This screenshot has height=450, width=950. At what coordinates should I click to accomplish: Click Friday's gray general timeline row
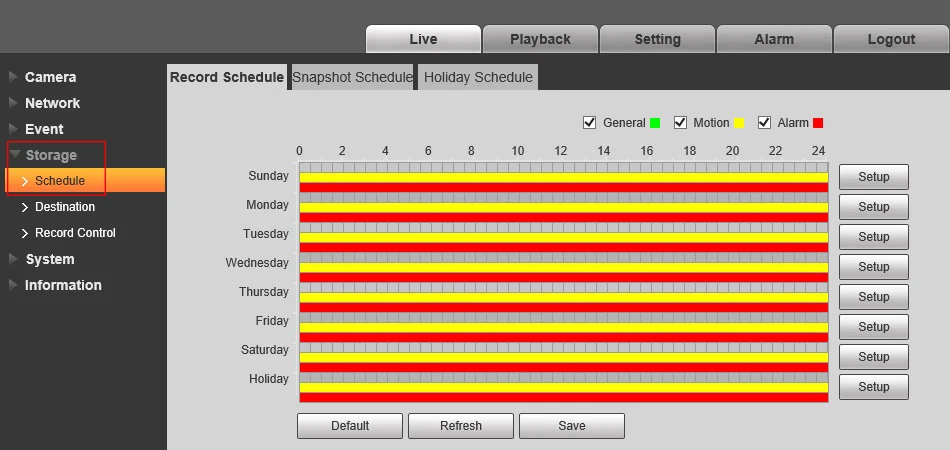point(563,317)
